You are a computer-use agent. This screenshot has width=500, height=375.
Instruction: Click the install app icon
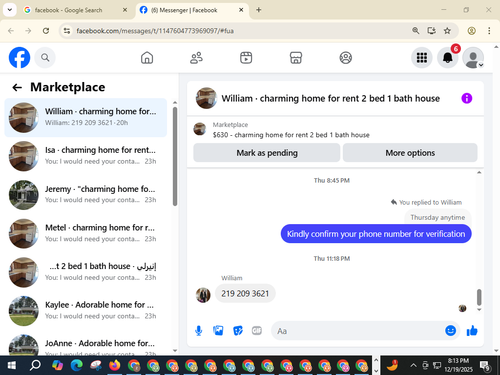(x=431, y=31)
